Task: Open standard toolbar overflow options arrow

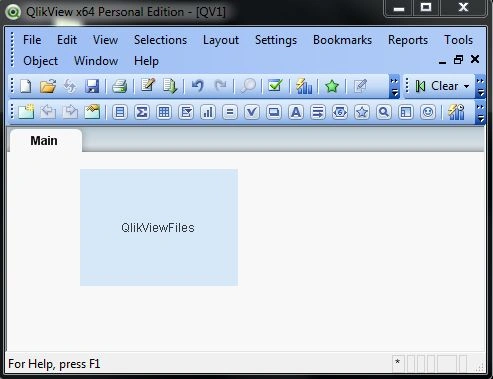Action: click(x=394, y=87)
